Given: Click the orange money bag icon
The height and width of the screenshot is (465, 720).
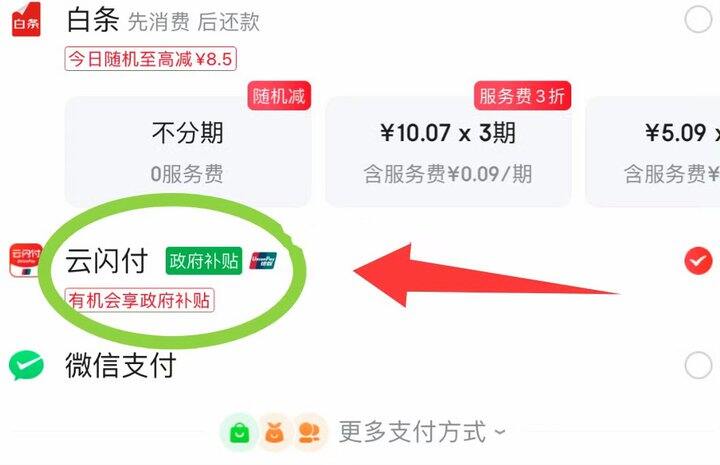Looking at the screenshot, I should [x=275, y=432].
